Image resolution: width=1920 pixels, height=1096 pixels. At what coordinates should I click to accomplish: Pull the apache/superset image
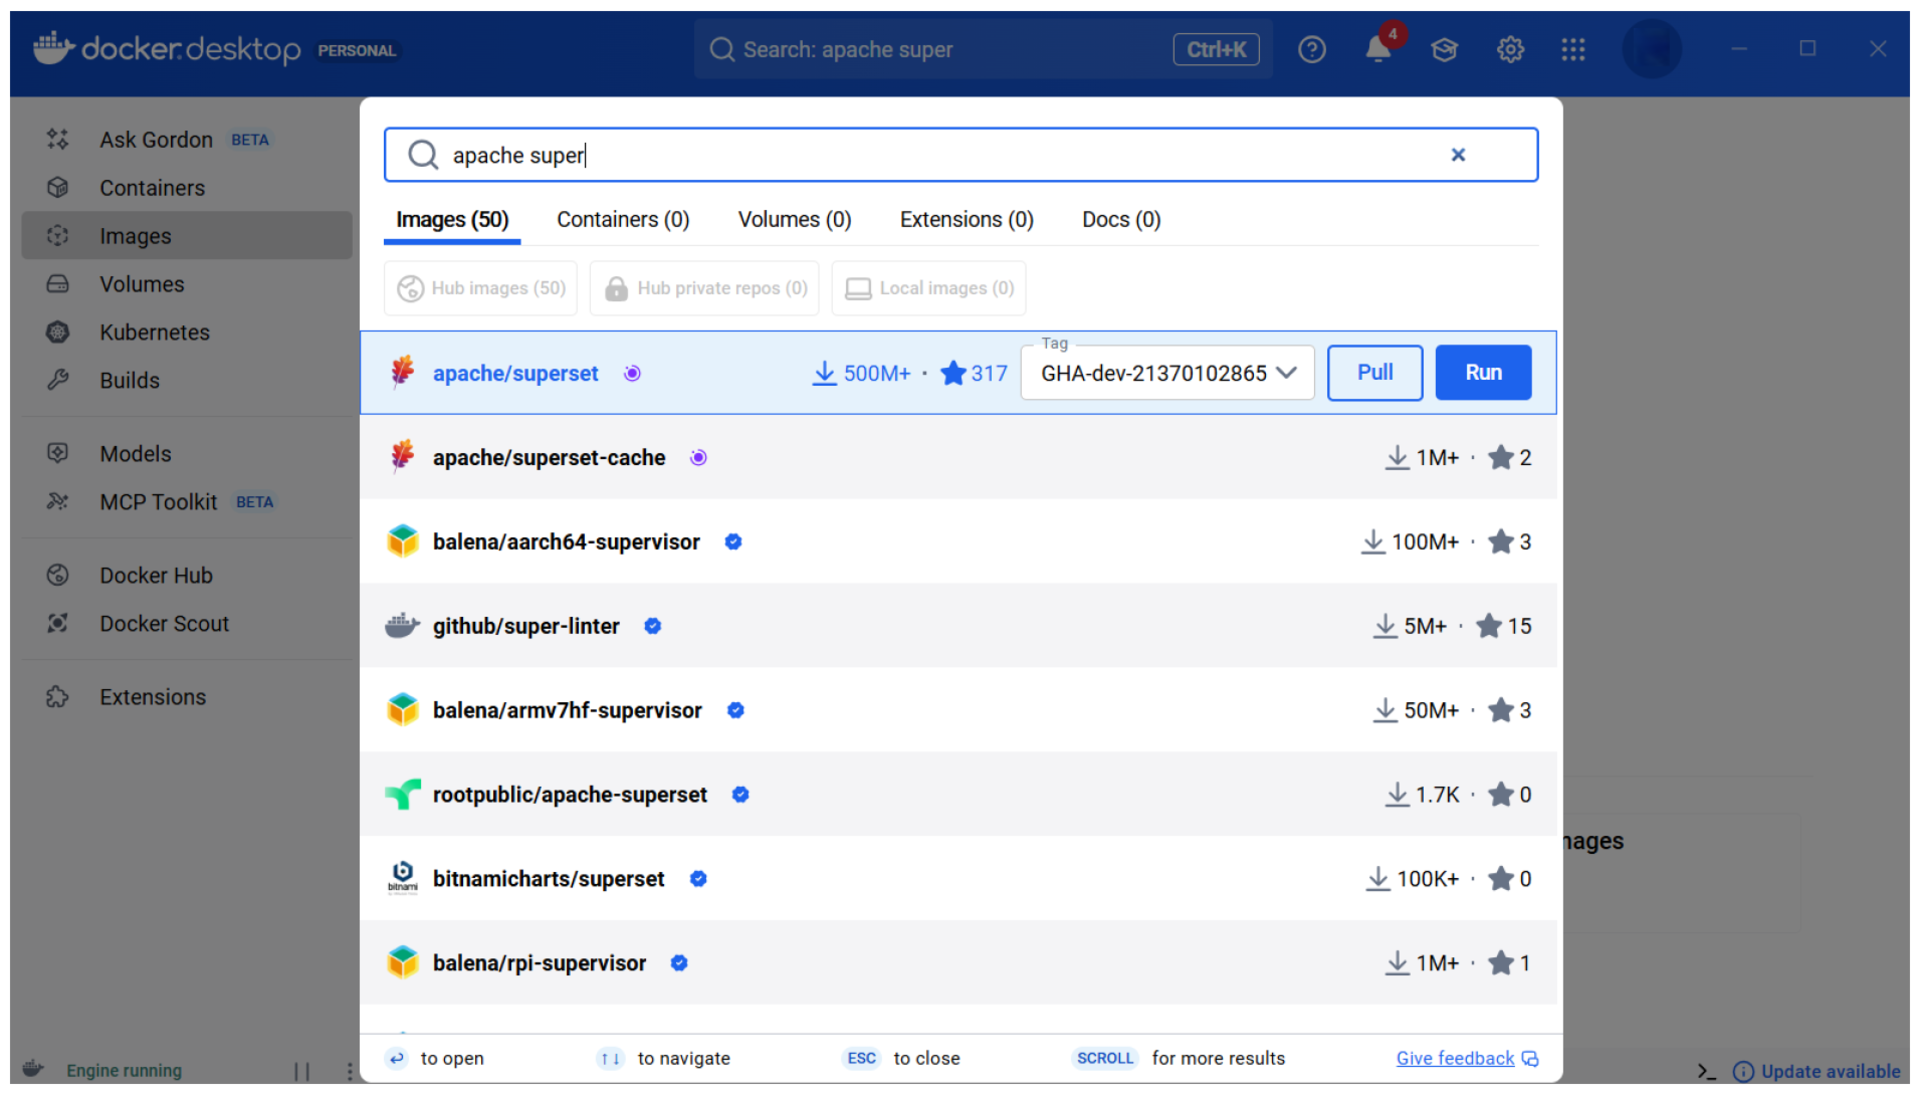[x=1374, y=372]
